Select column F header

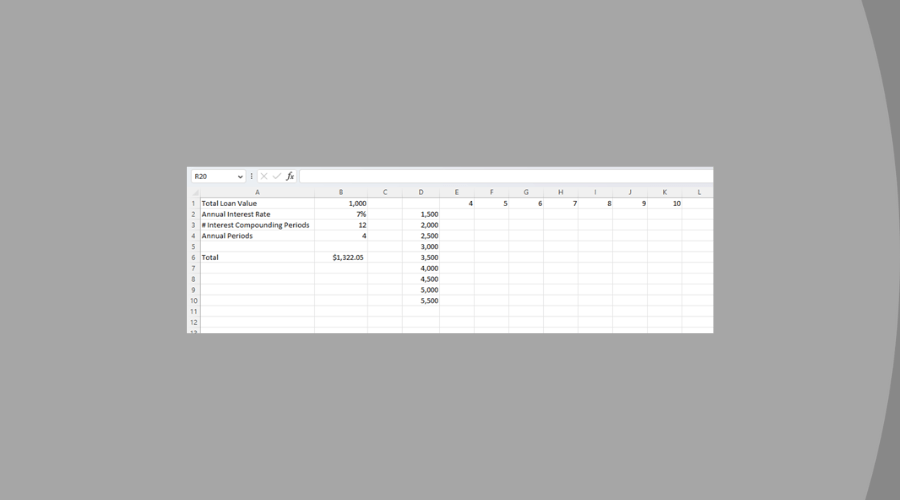pos(491,192)
